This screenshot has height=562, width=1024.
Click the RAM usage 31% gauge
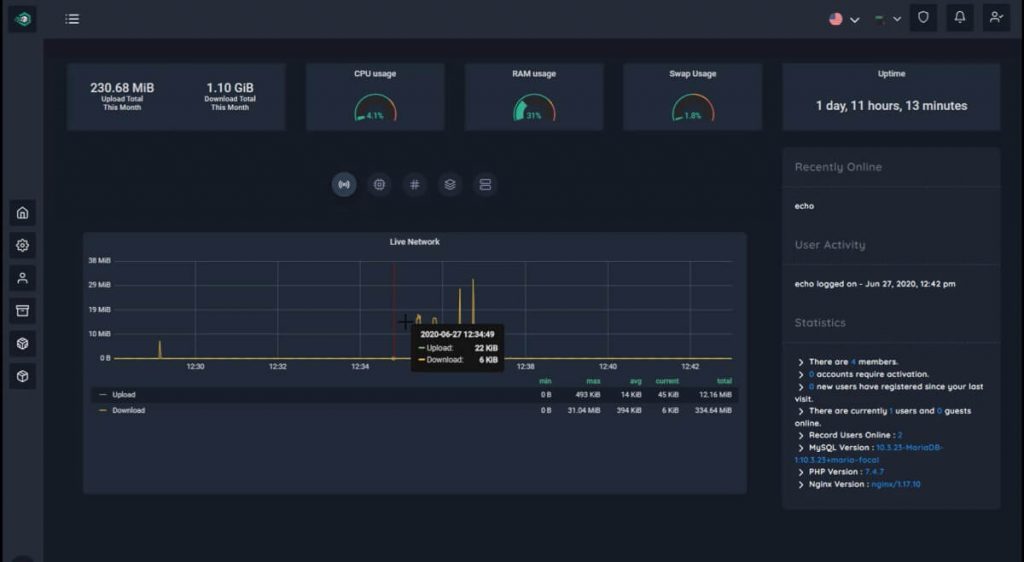tap(534, 108)
